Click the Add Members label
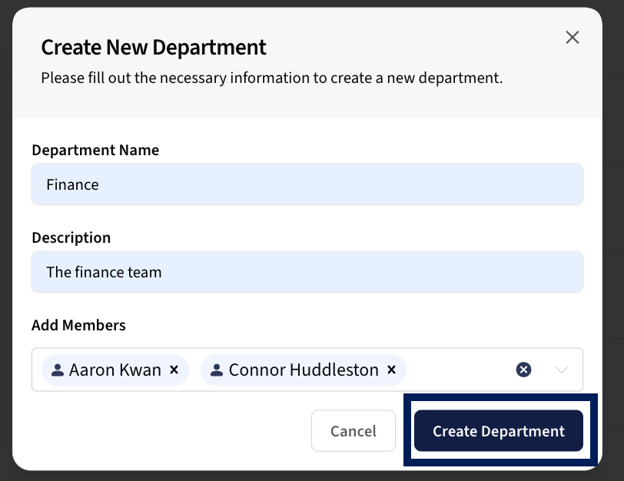The height and width of the screenshot is (481, 624). (79, 325)
